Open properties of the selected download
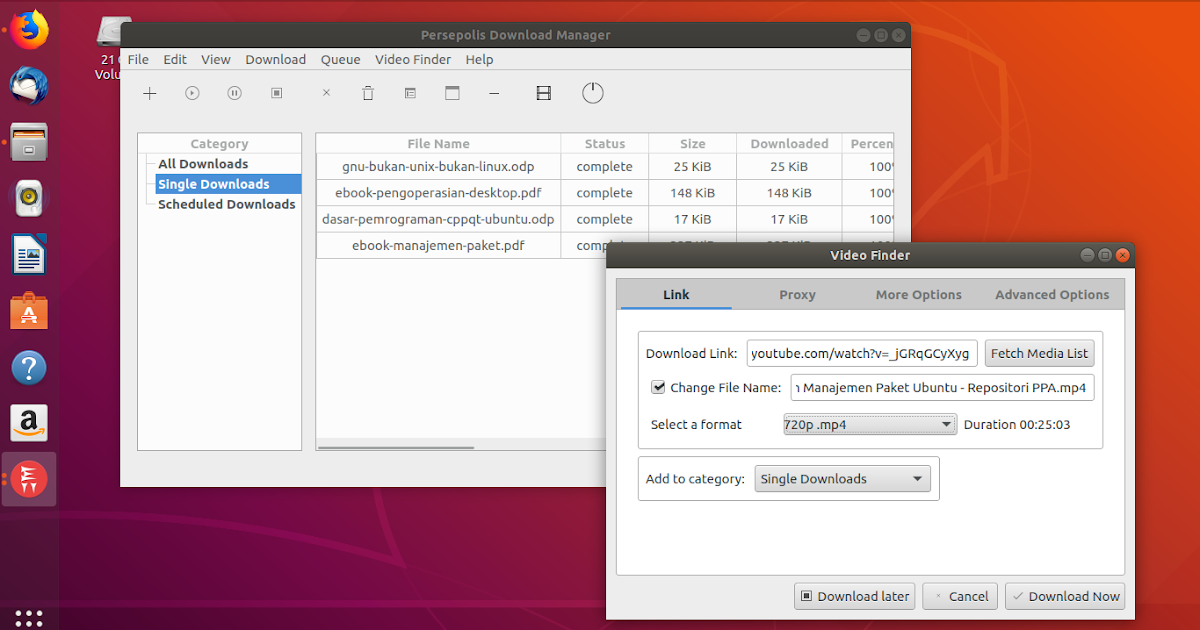The width and height of the screenshot is (1200, 630). (x=410, y=92)
